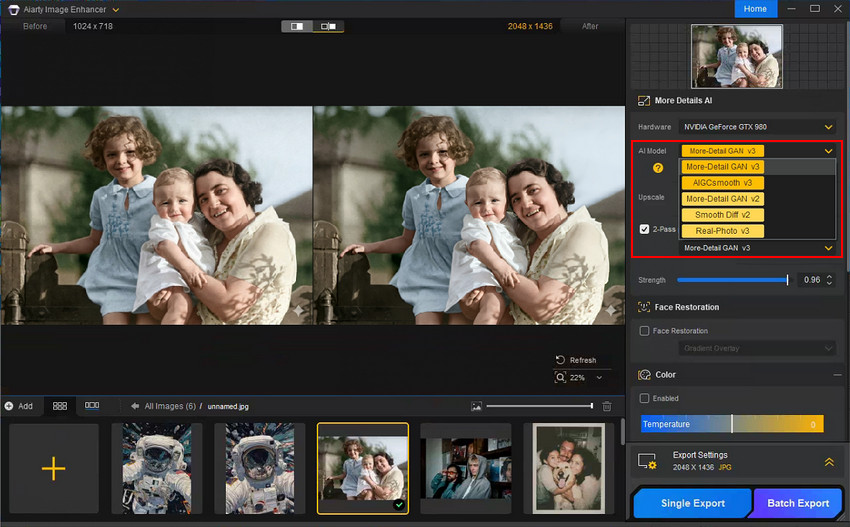The width and height of the screenshot is (850, 527).
Task: Click Batch Export
Action: 797,503
